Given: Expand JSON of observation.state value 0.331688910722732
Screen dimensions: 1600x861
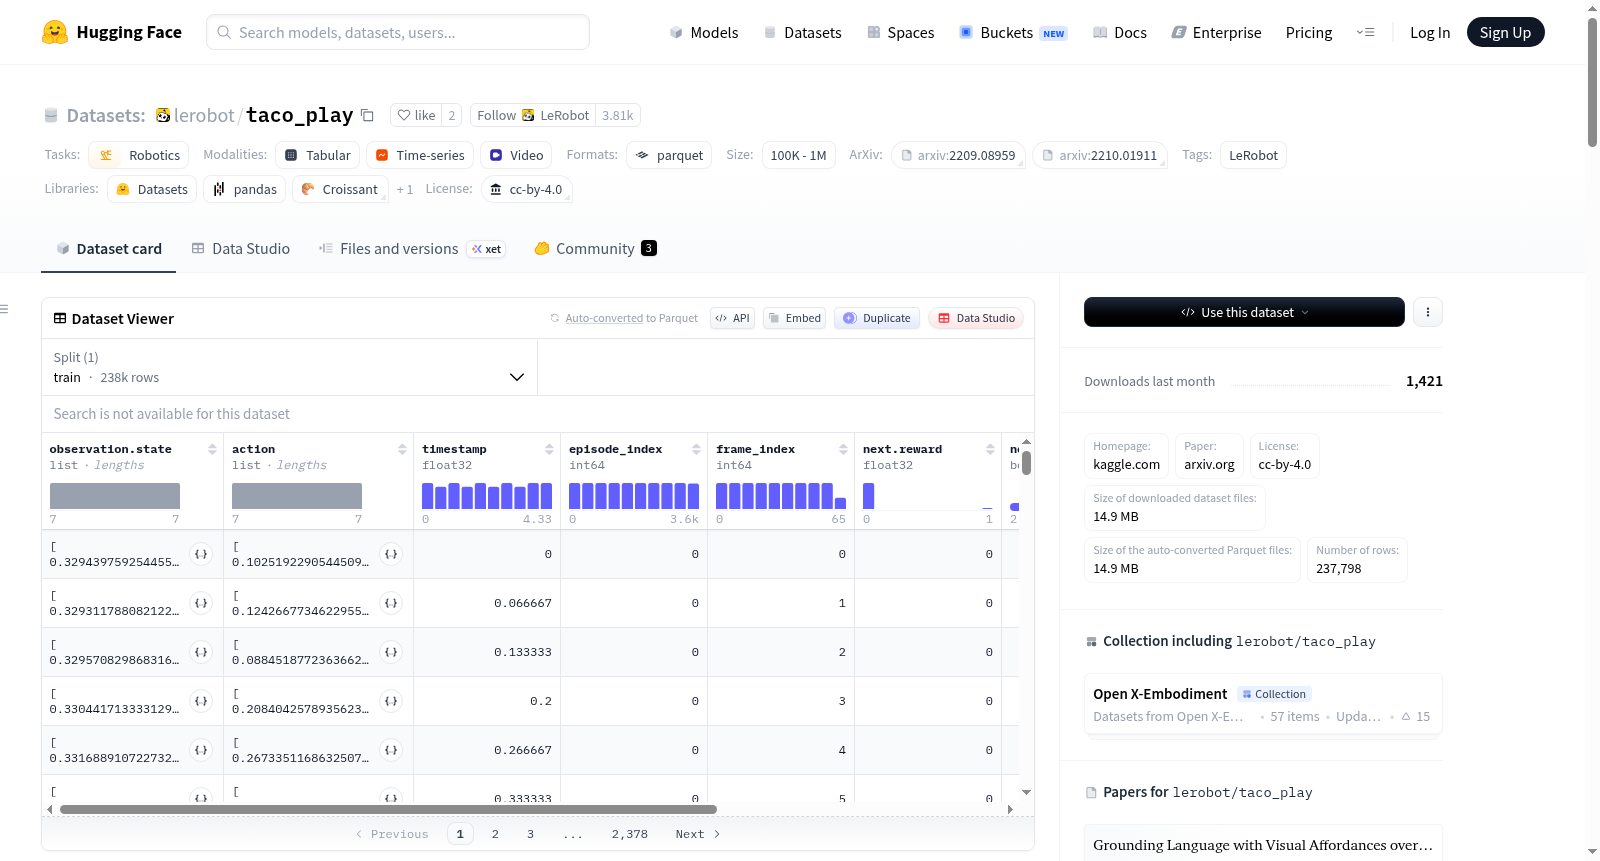Looking at the screenshot, I should pyautogui.click(x=201, y=750).
